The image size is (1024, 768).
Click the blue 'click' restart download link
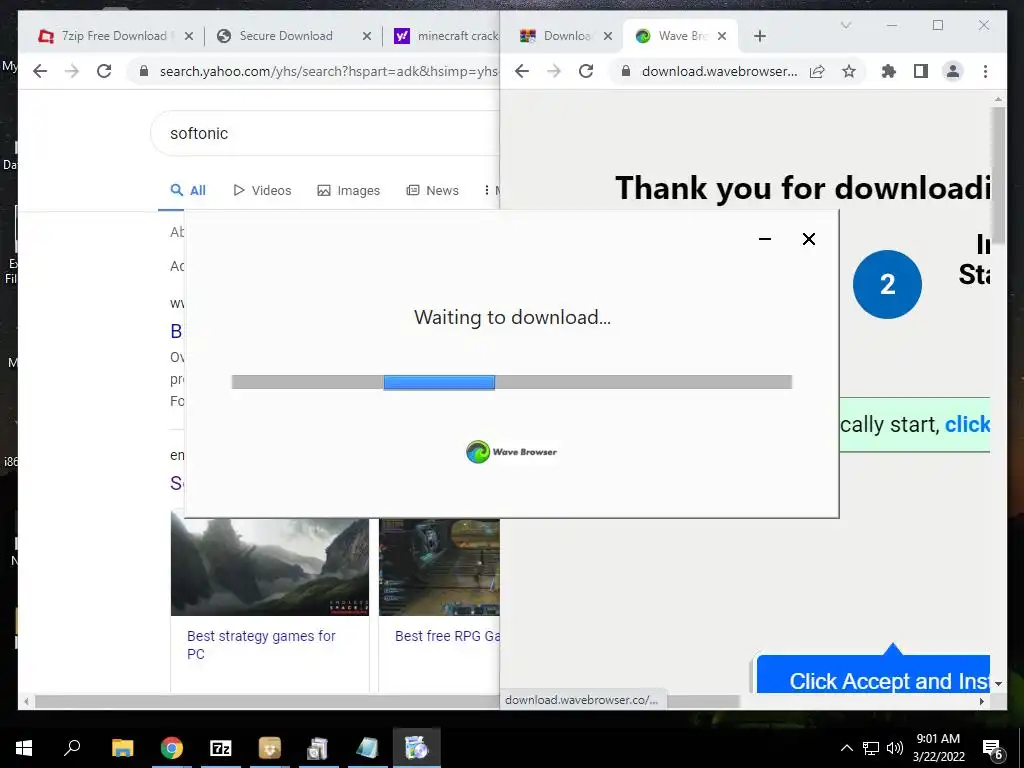967,424
